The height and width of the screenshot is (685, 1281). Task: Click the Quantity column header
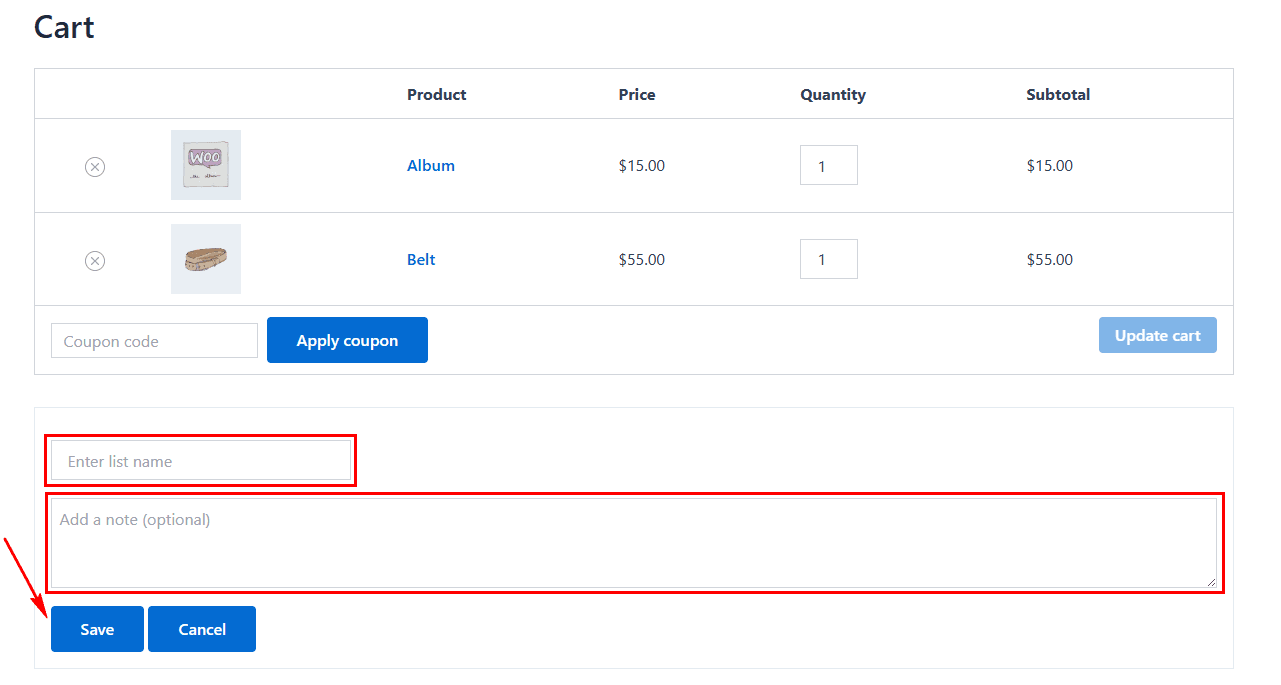pyautogui.click(x=833, y=95)
